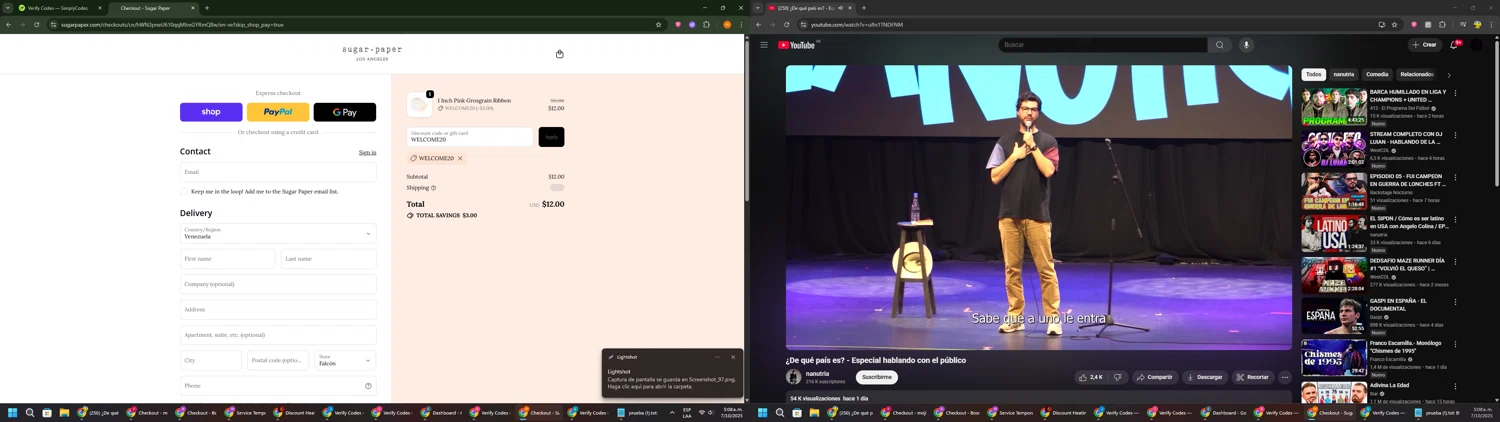Pay with the Shop Pay button
Image resolution: width=1500 pixels, height=422 pixels.
[x=211, y=112]
